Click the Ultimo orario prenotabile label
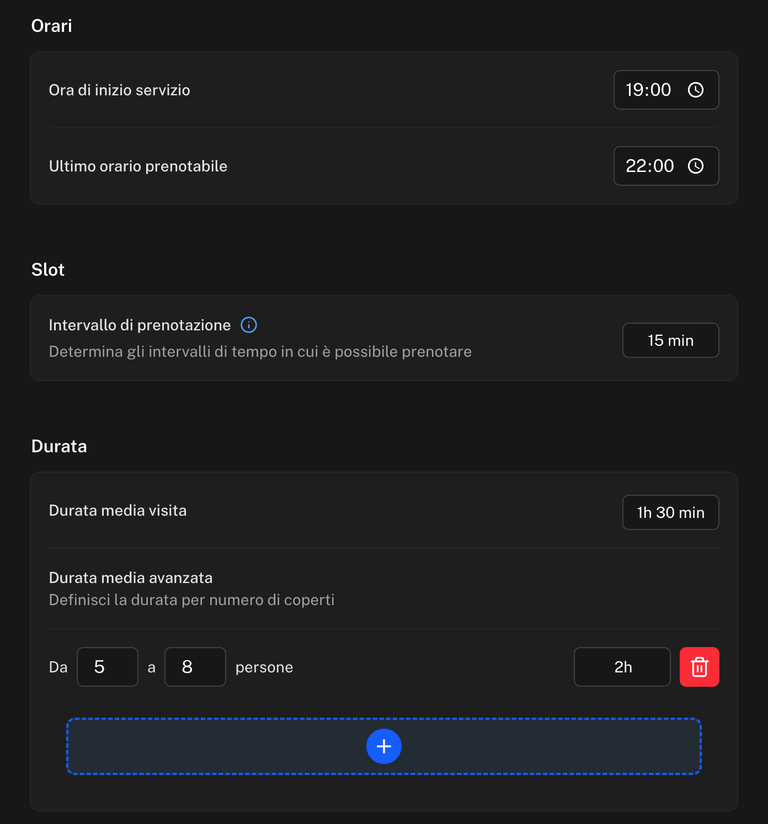Image resolution: width=768 pixels, height=824 pixels. [x=138, y=166]
